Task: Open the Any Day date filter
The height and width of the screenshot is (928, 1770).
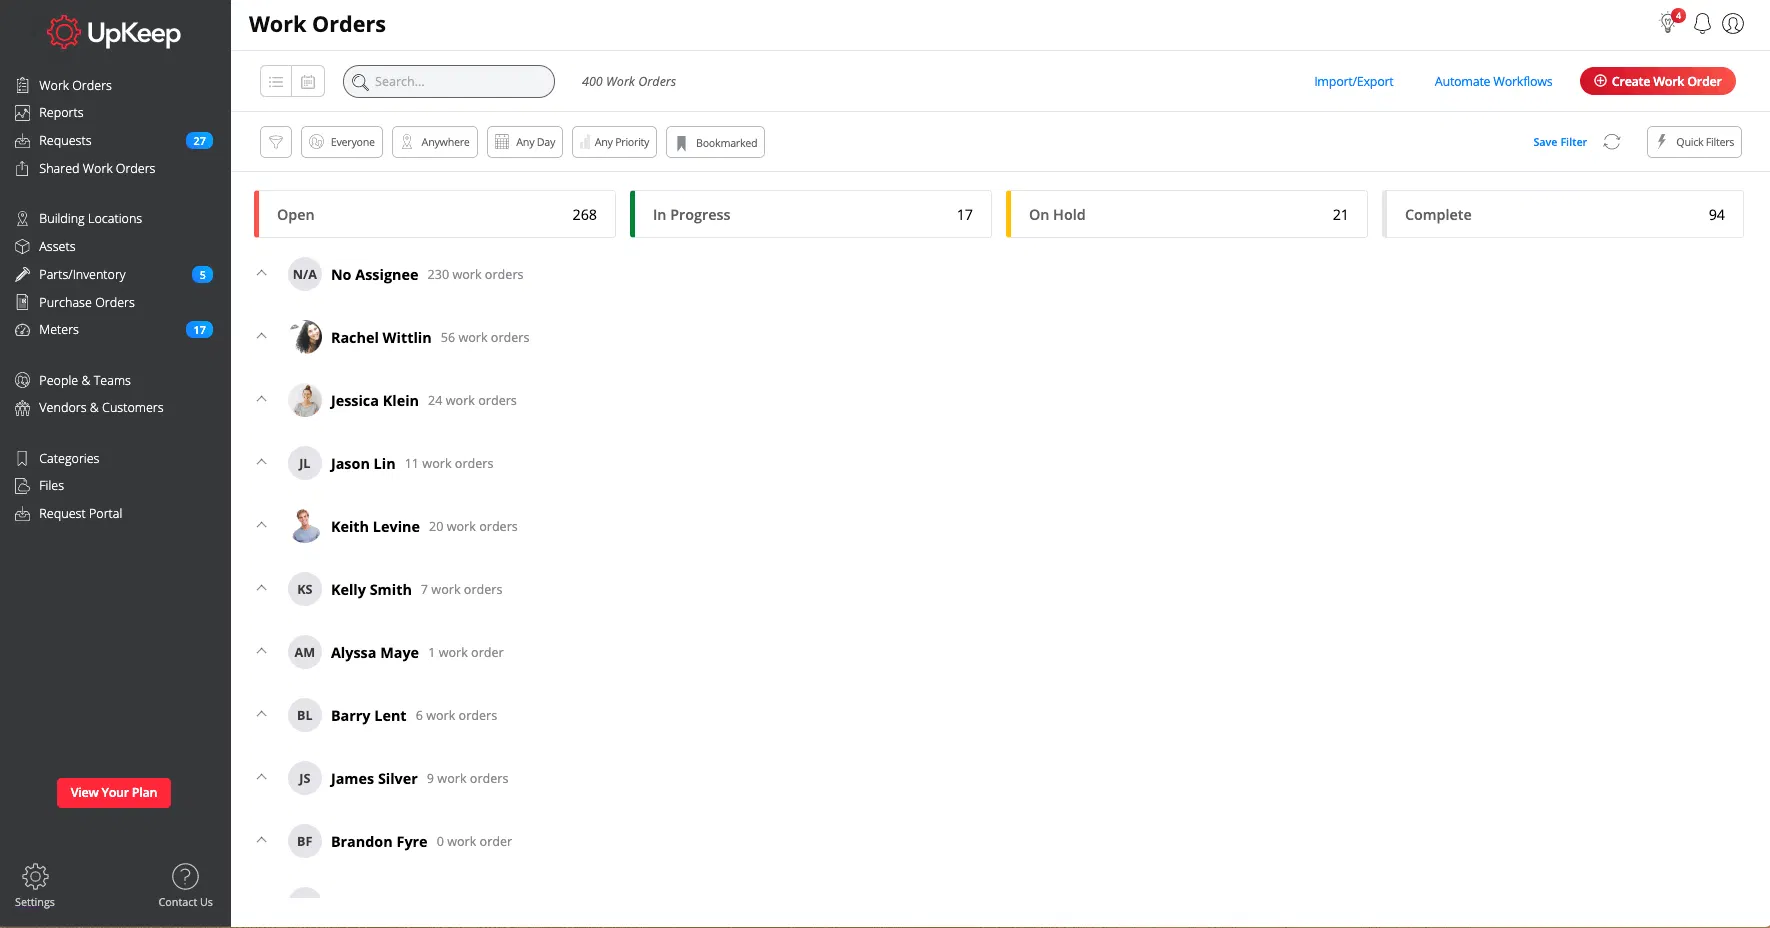Action: click(525, 142)
